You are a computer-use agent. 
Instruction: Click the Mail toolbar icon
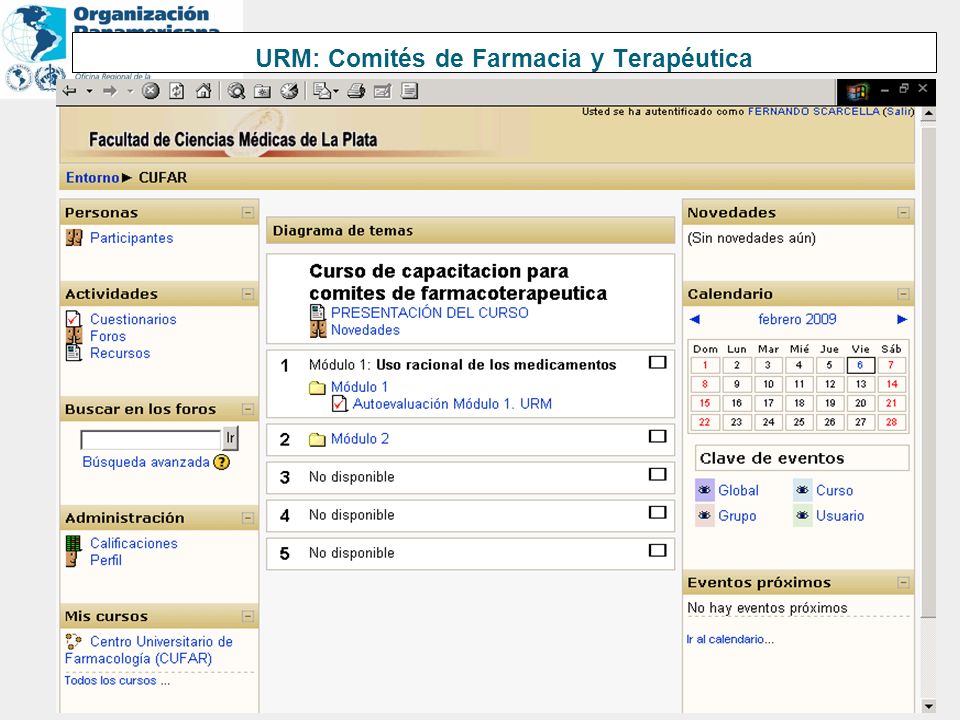pos(321,91)
